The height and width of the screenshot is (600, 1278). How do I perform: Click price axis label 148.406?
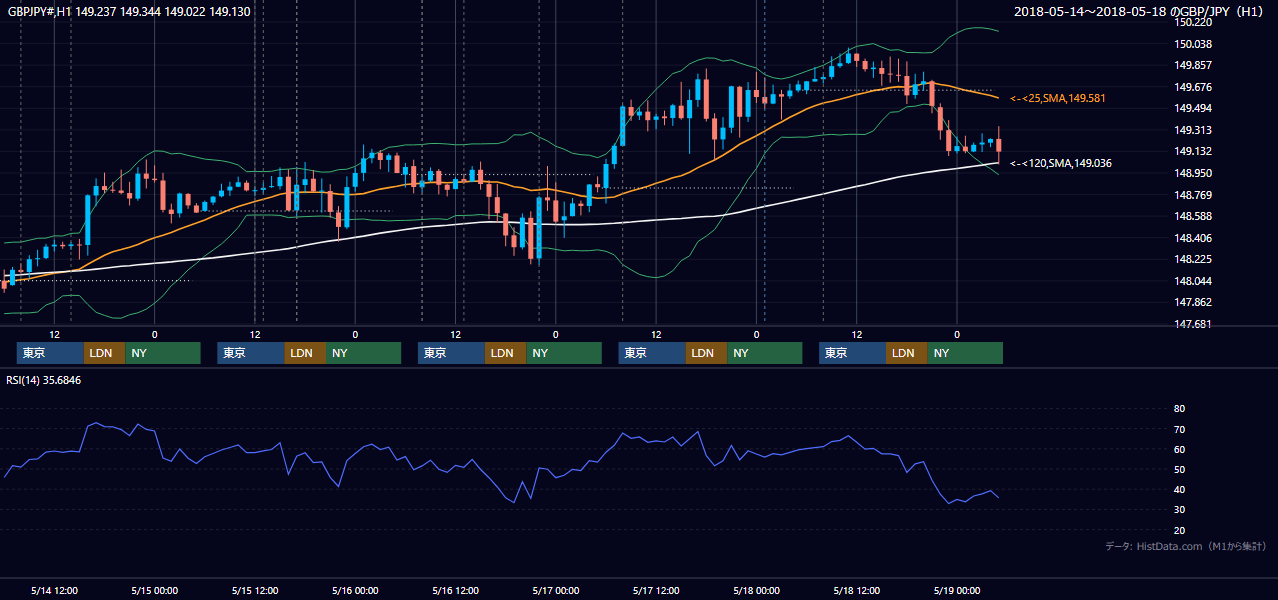pyautogui.click(x=1195, y=238)
